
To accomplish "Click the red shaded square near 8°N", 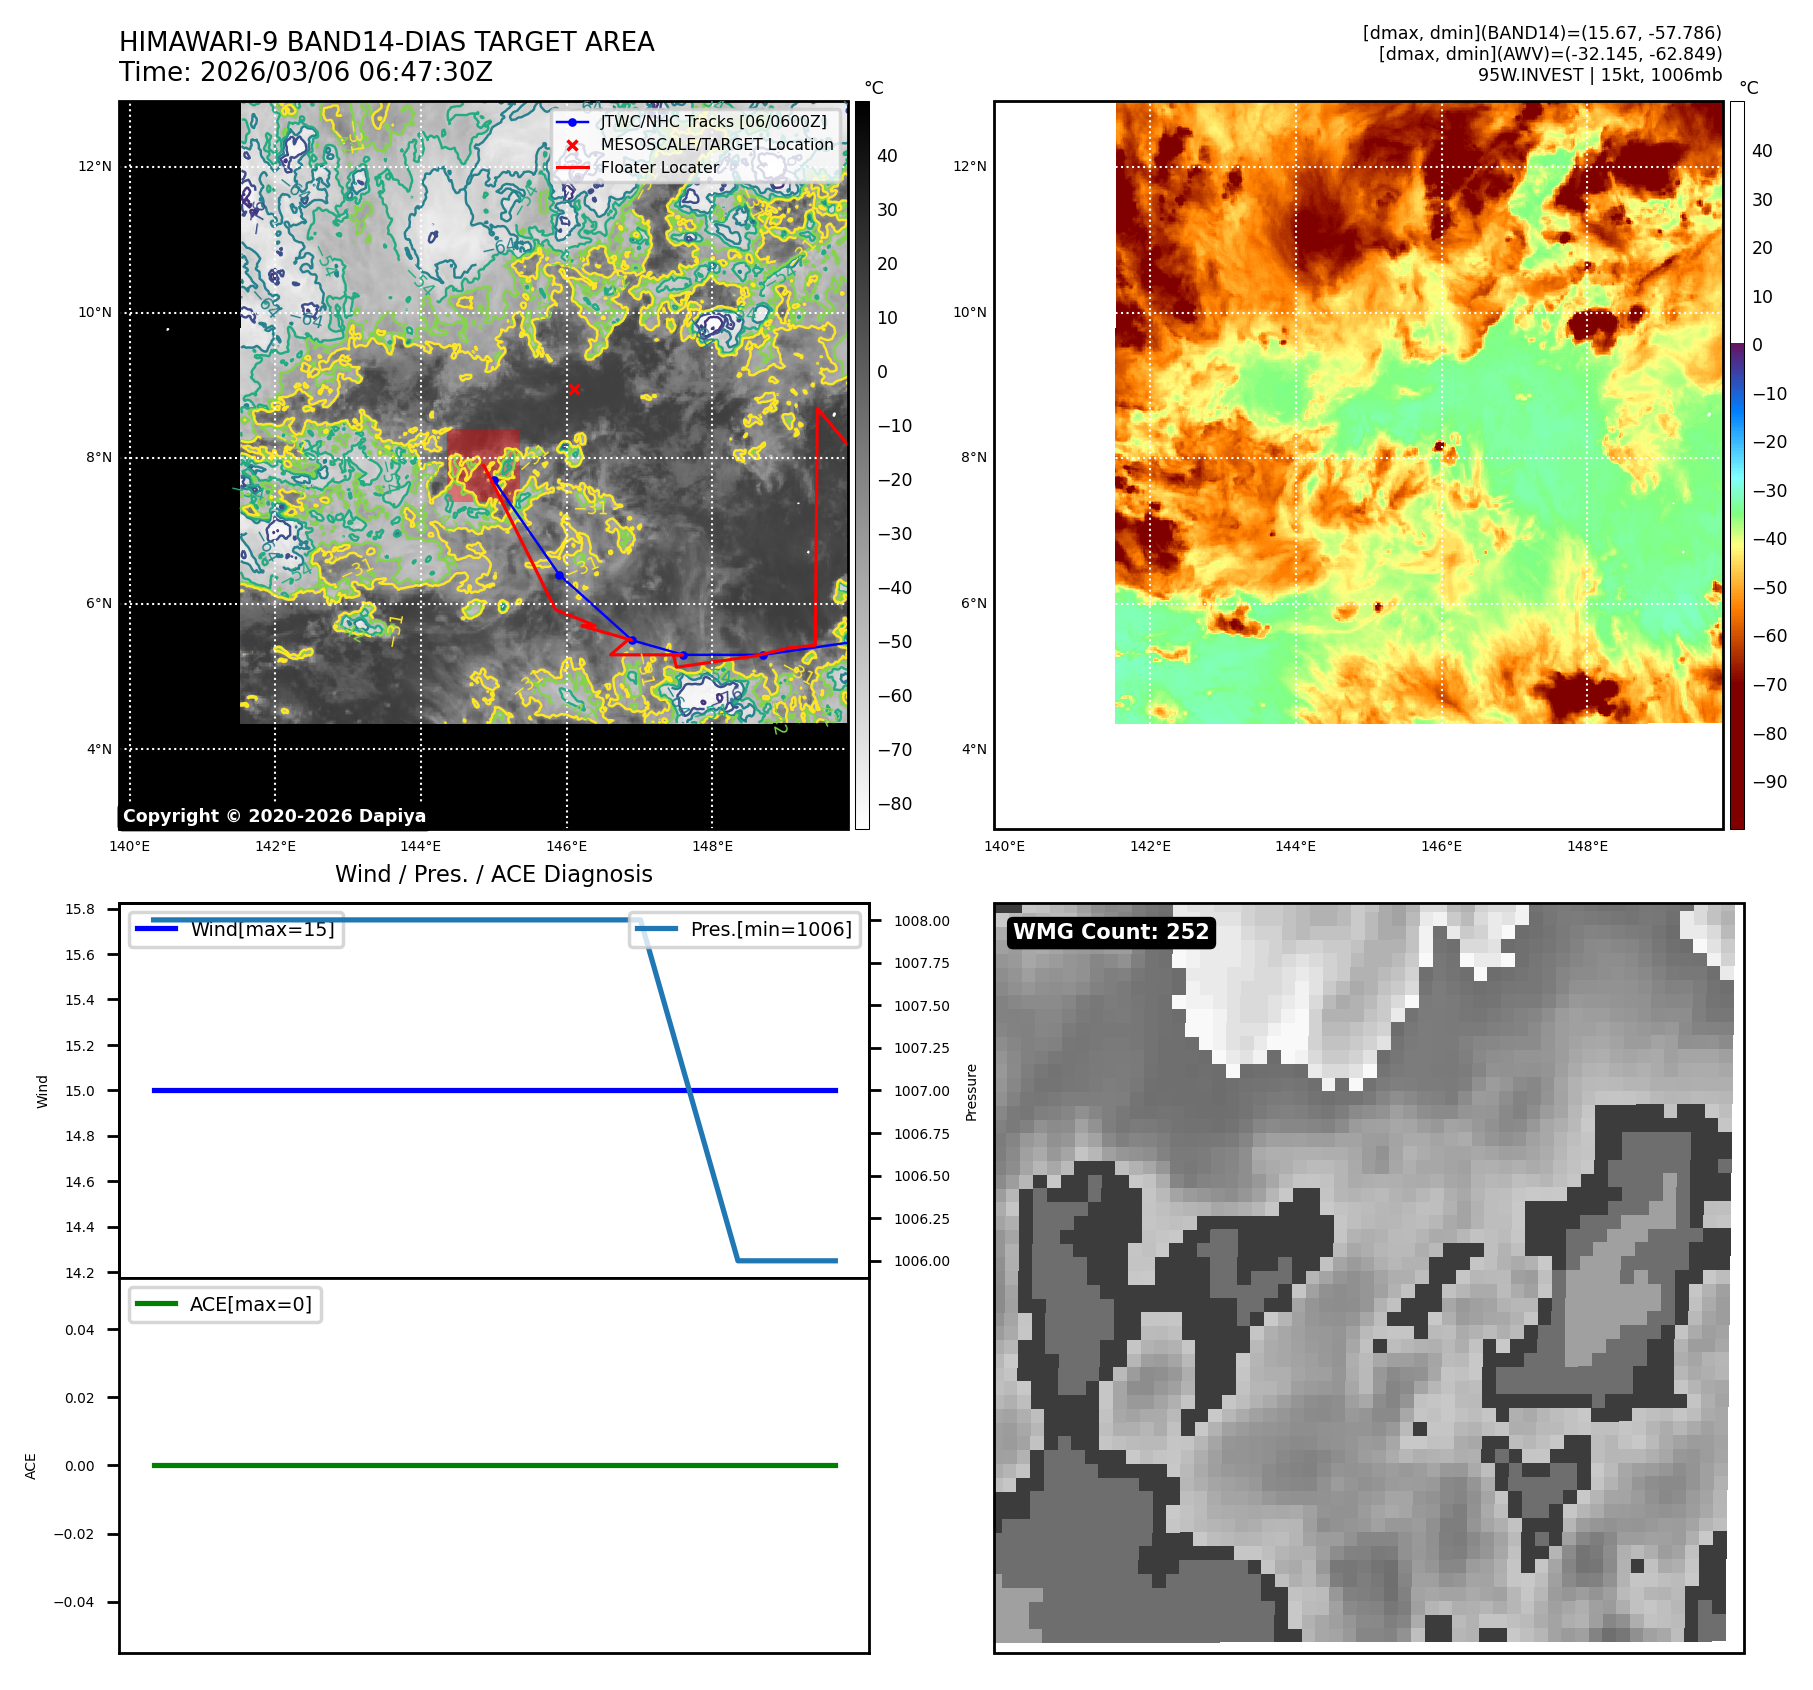I will point(483,465).
